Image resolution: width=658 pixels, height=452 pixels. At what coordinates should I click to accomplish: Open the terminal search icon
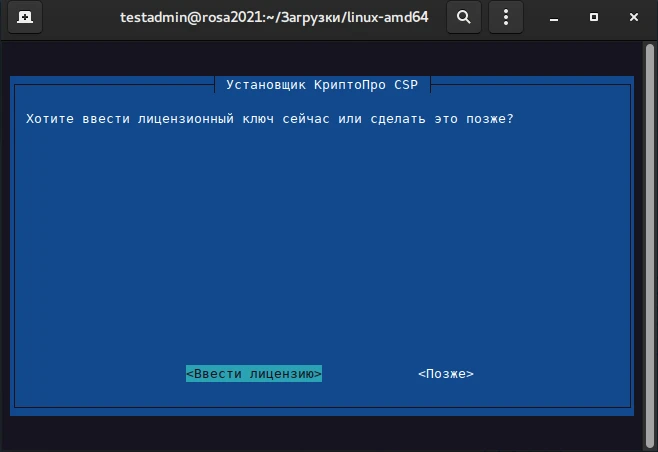click(x=464, y=17)
